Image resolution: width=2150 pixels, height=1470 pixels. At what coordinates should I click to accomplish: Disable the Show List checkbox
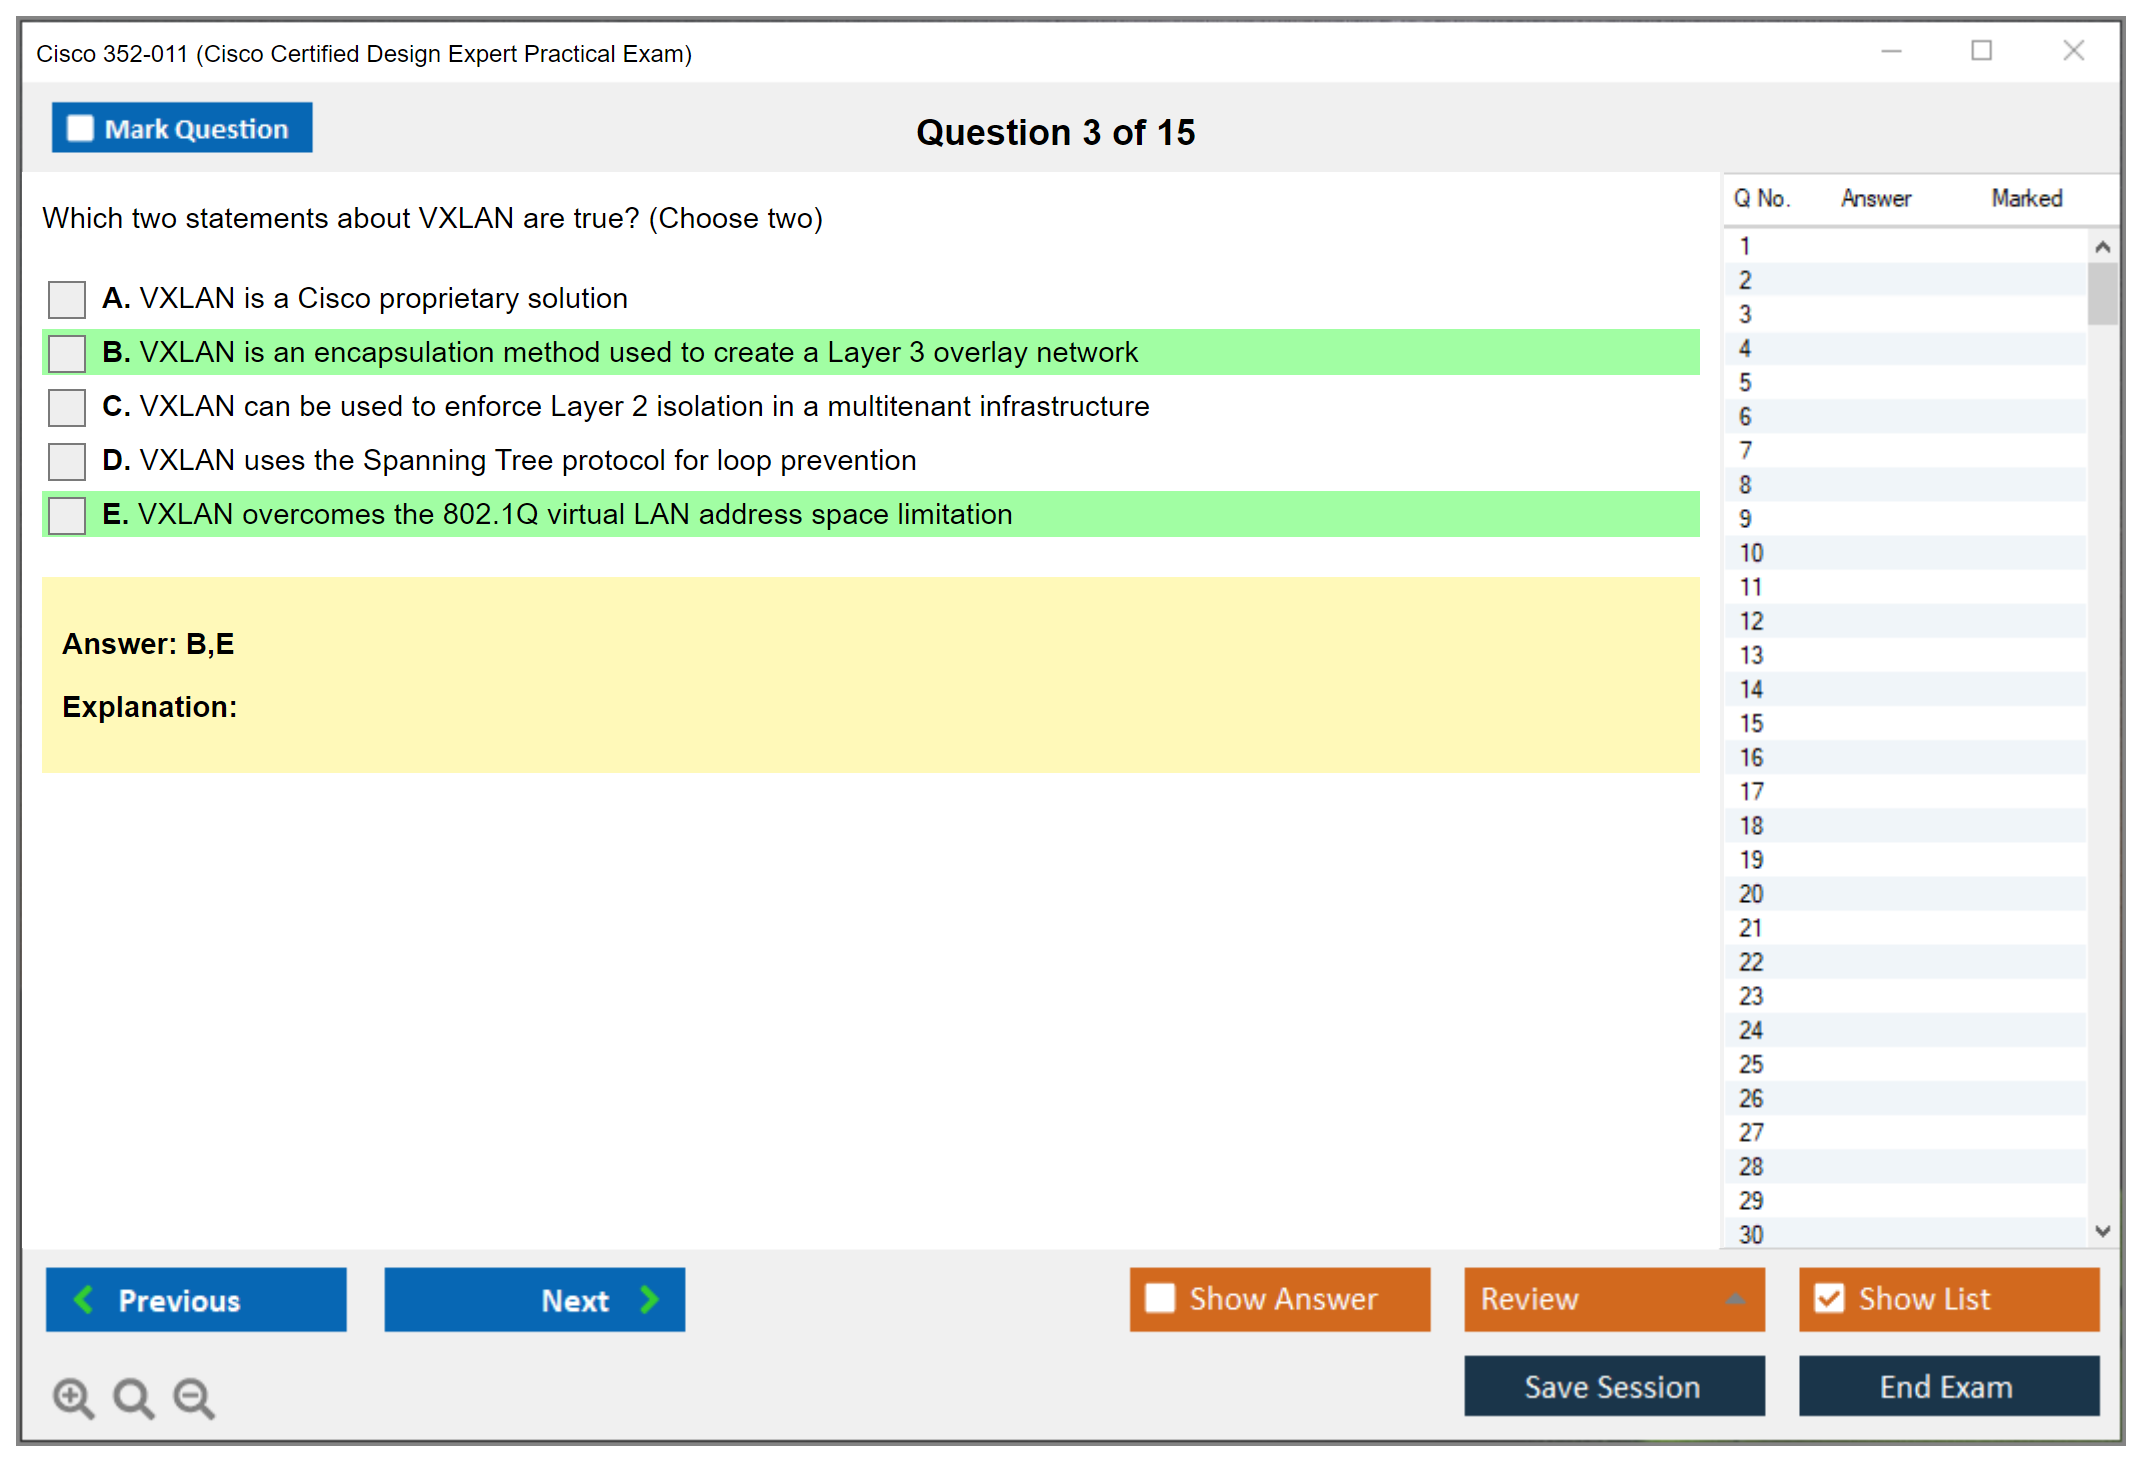tap(1829, 1298)
